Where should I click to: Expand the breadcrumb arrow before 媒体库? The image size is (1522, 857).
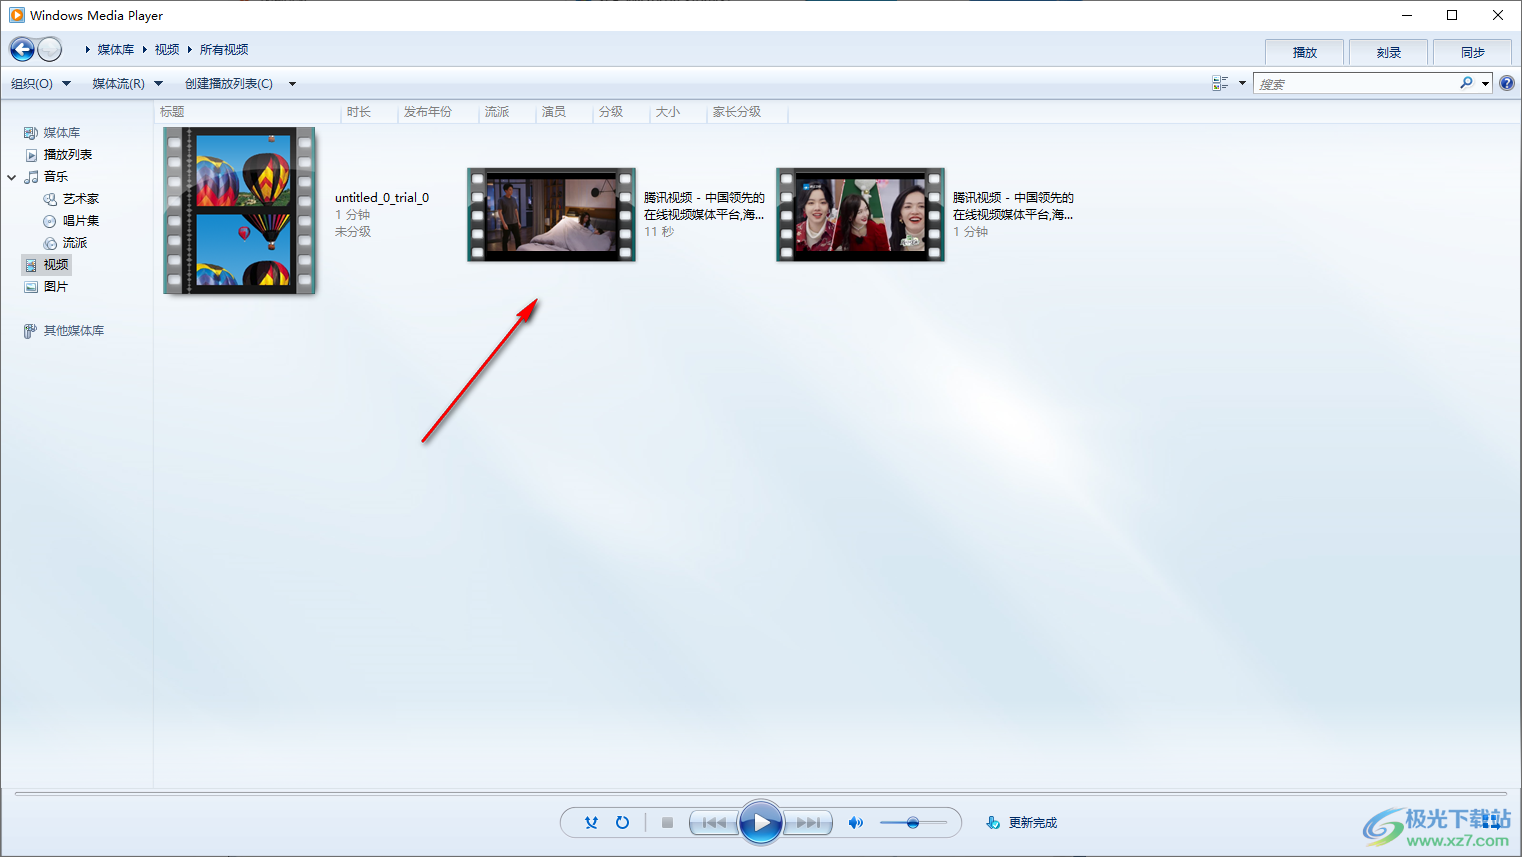[87, 49]
